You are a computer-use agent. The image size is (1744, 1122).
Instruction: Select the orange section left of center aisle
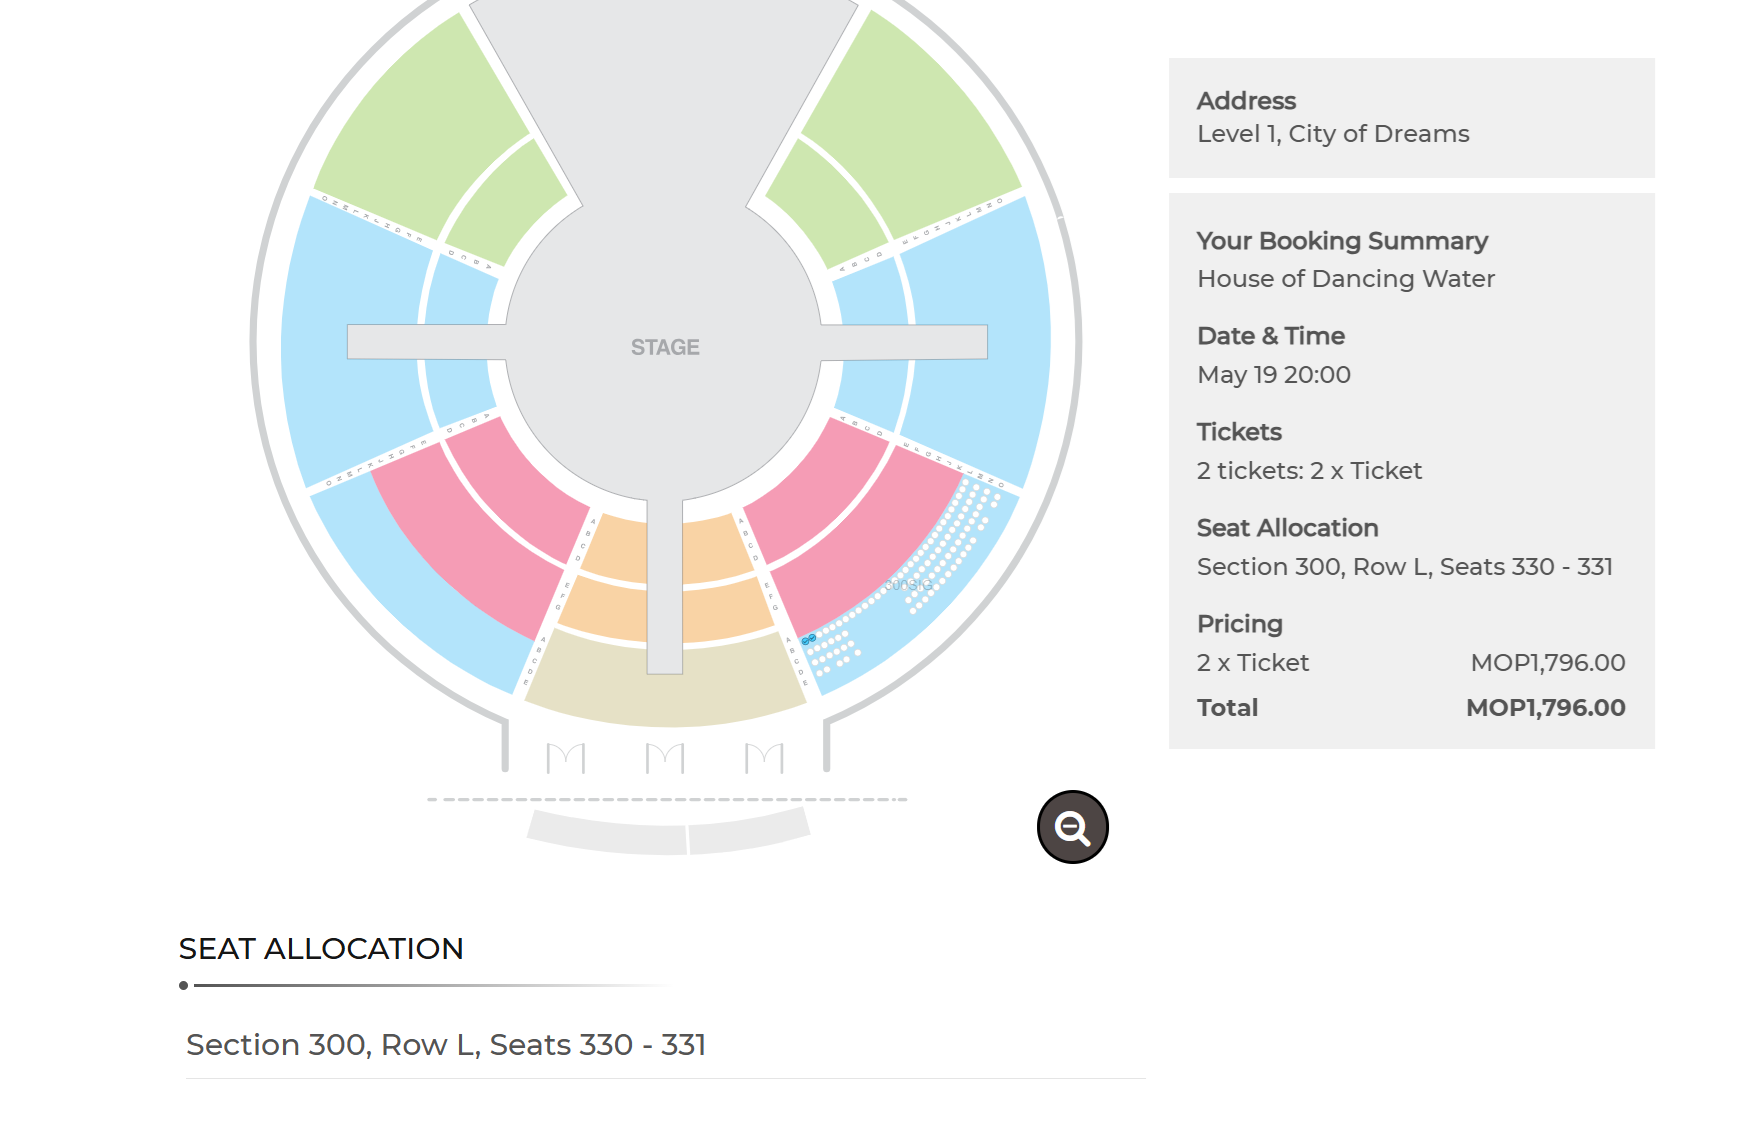pos(612,580)
